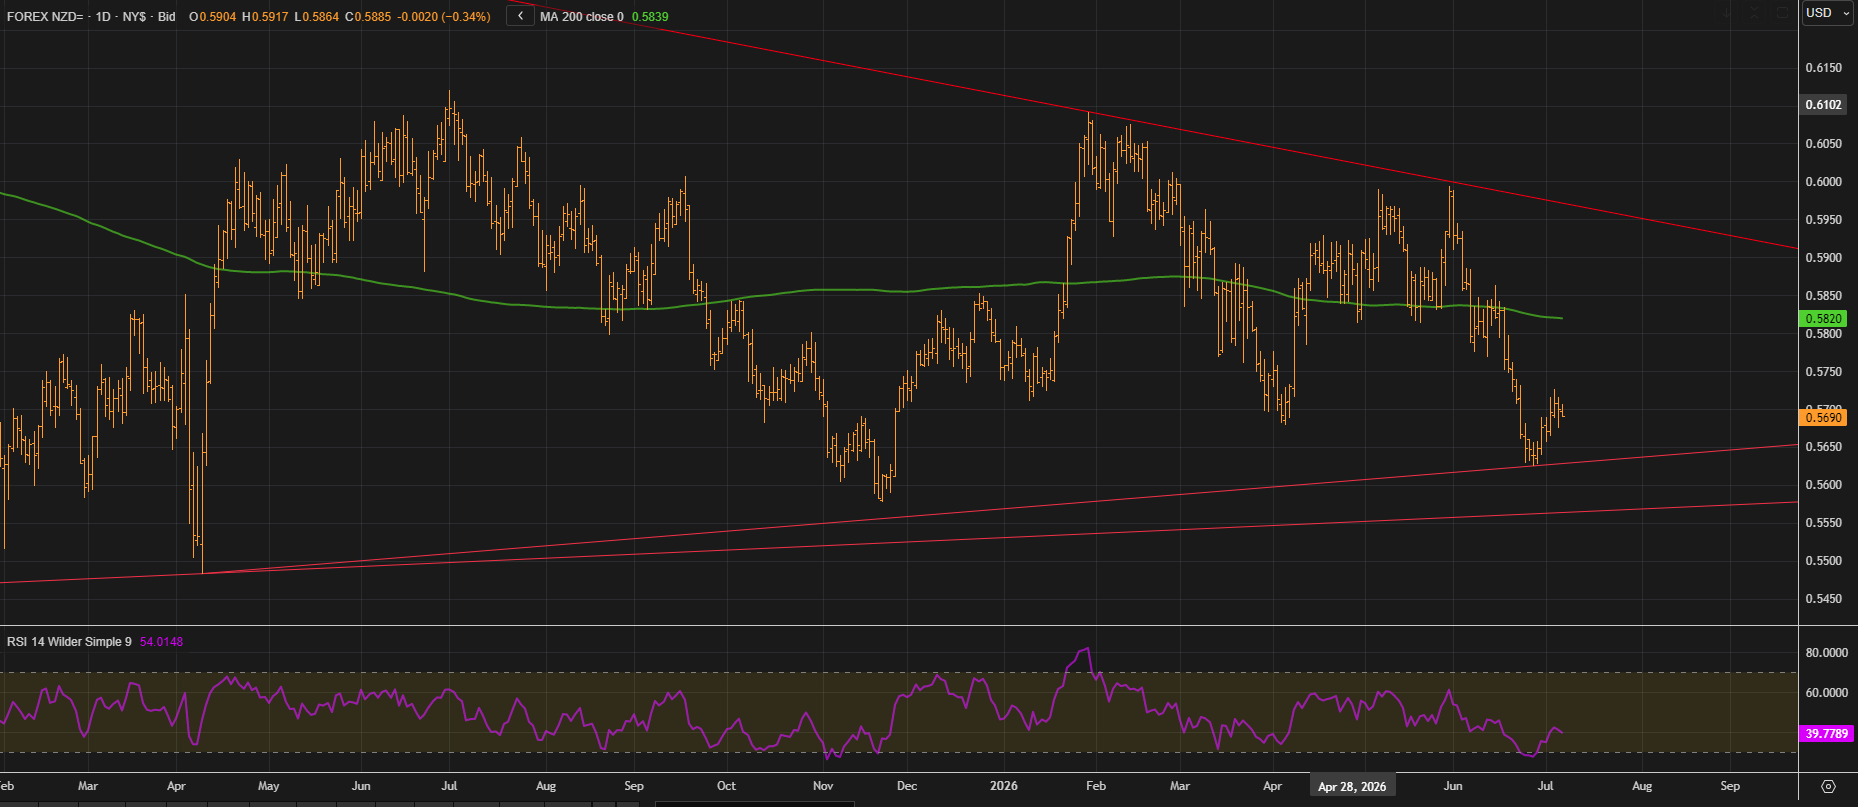
Task: Click the RSI 14 Wilder Simple indicator label
Action: pyautogui.click(x=69, y=641)
